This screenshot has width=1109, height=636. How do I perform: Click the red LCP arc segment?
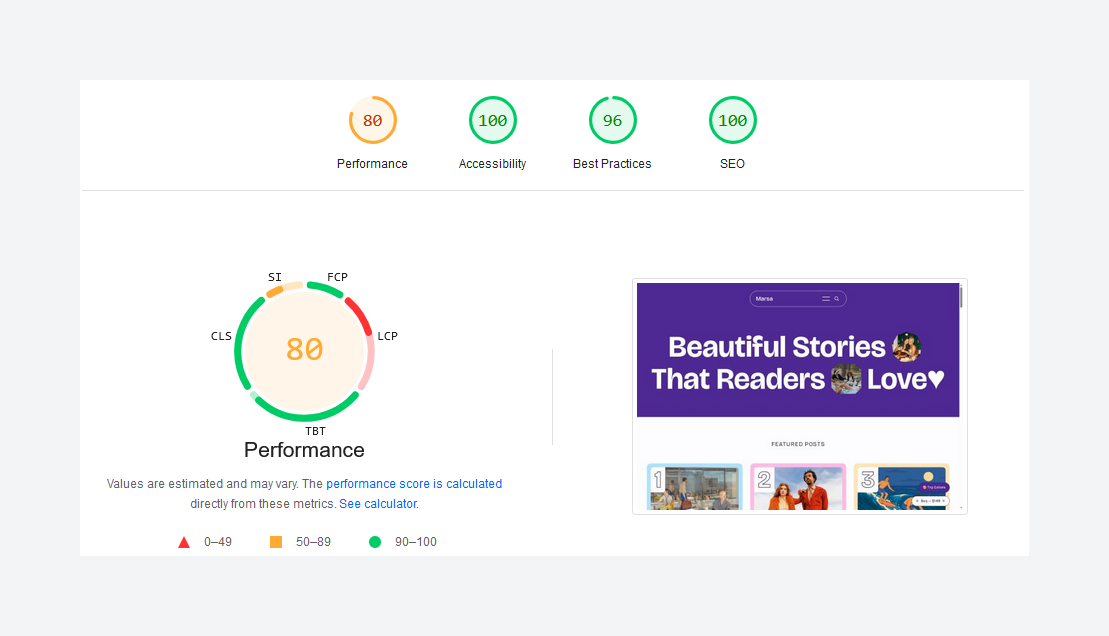click(x=360, y=315)
